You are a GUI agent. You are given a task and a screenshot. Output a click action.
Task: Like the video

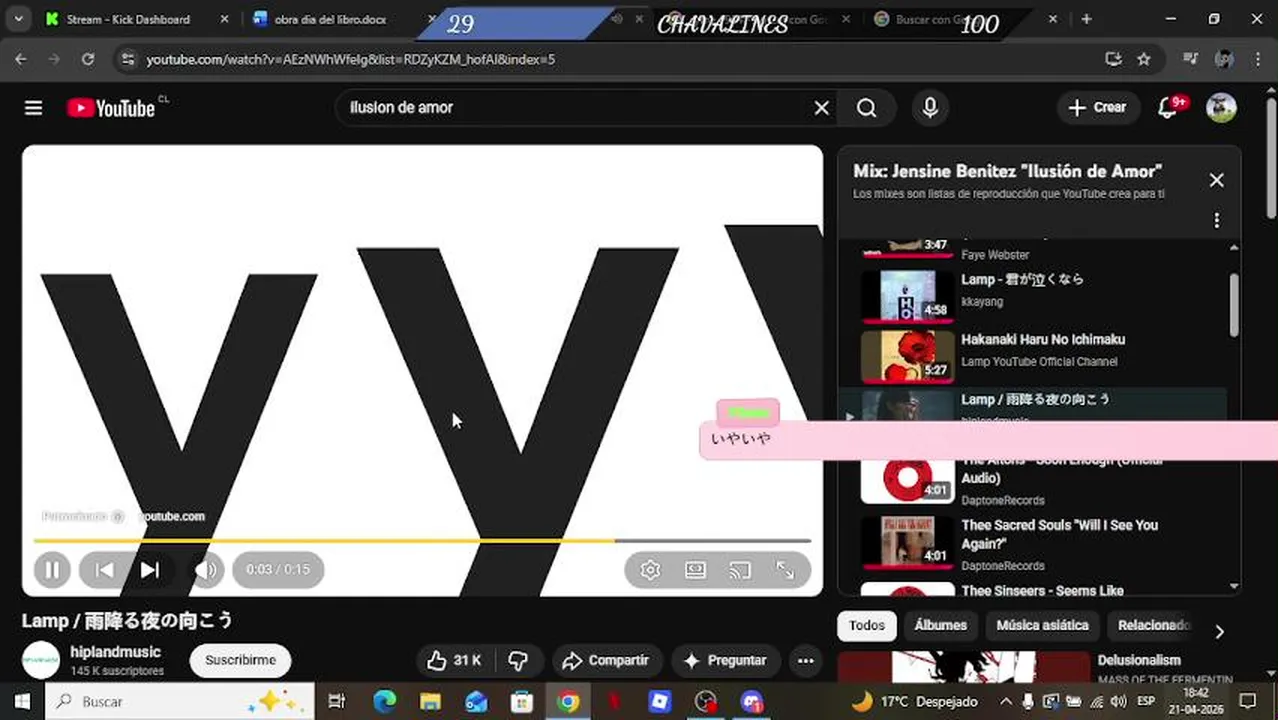[x=453, y=660]
